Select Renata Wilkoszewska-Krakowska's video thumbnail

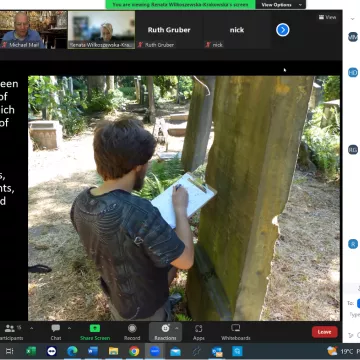click(101, 30)
